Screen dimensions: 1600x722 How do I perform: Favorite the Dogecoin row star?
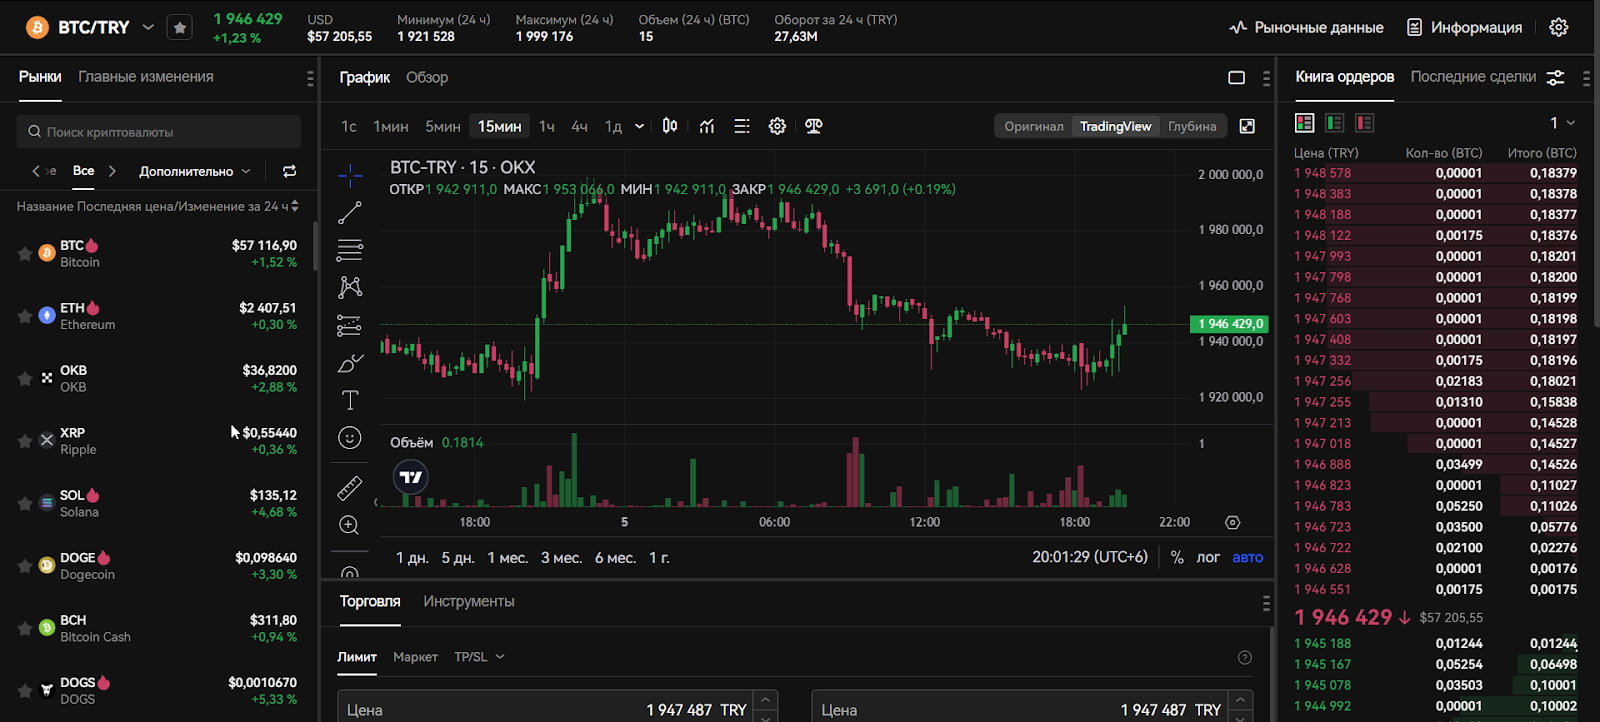click(25, 566)
